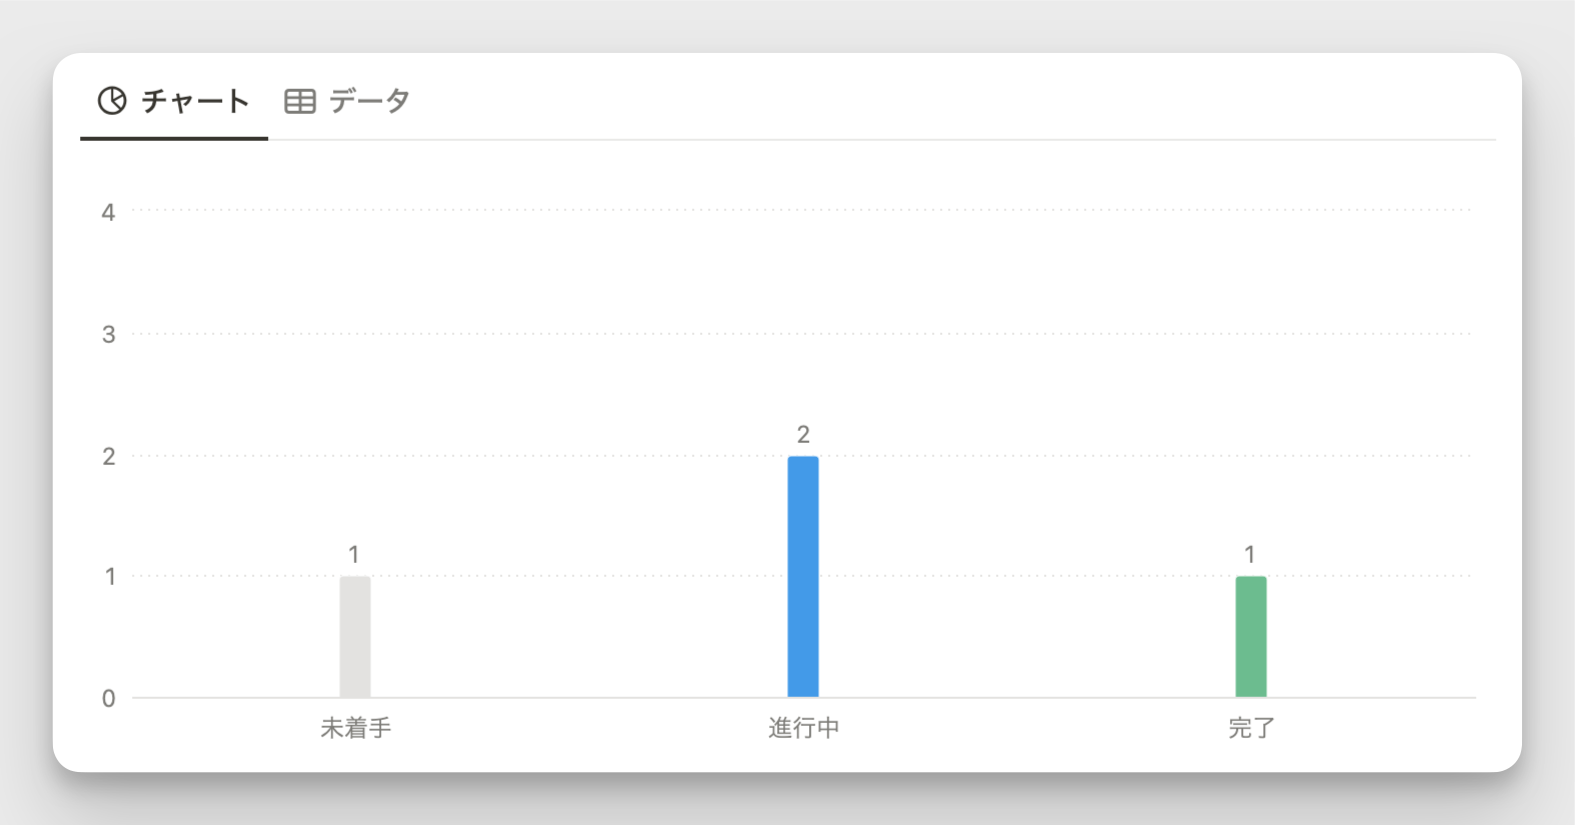Click the 未着手 x-axis label
The image size is (1575, 825).
[355, 728]
